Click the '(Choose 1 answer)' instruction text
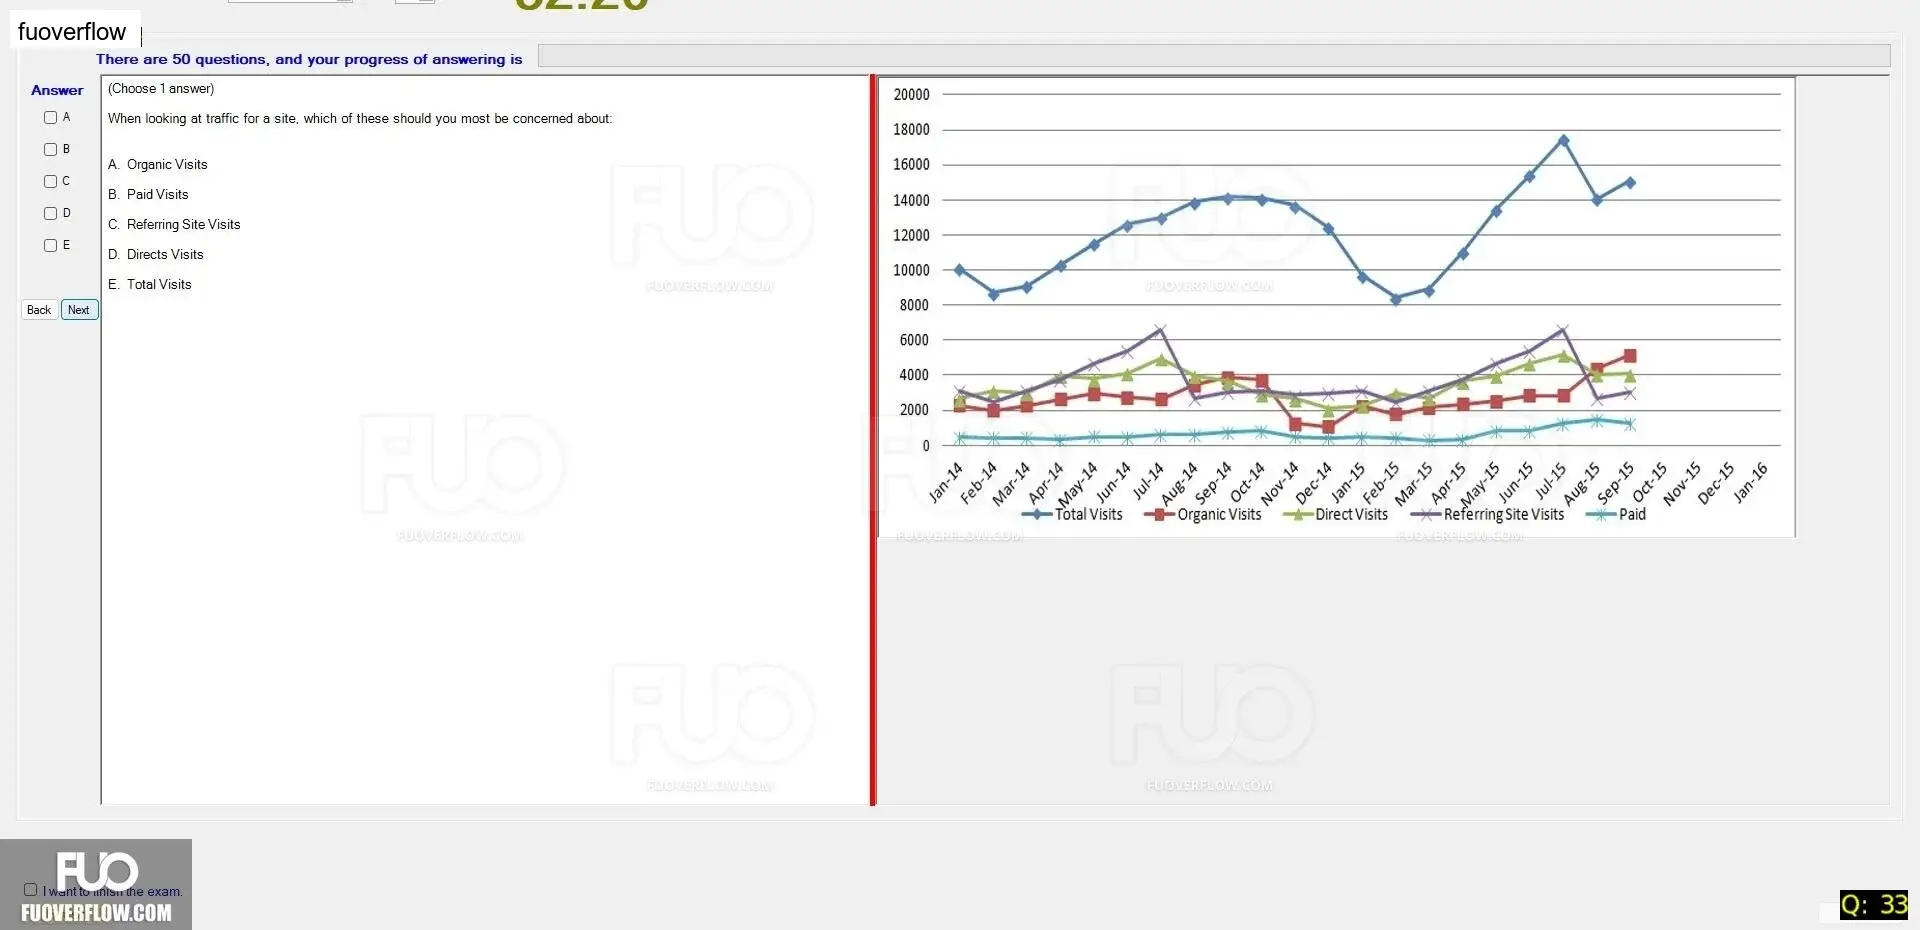 click(x=161, y=89)
